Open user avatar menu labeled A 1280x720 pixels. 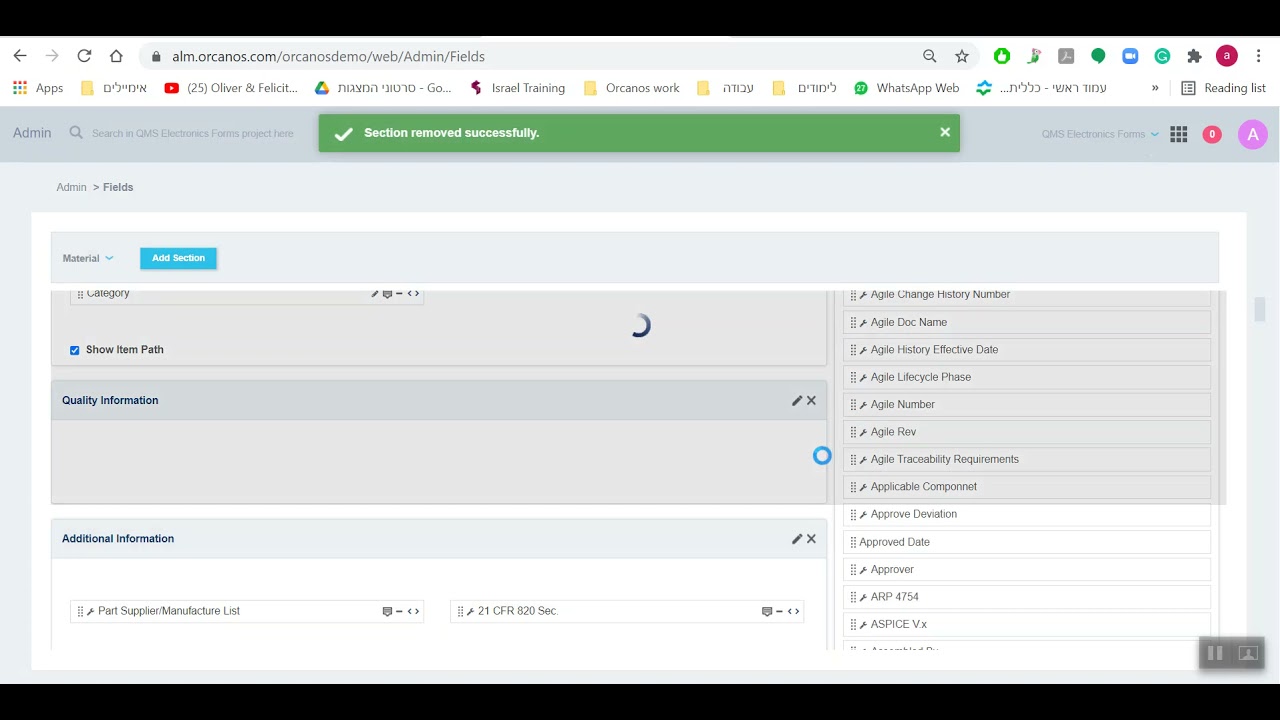(x=1253, y=134)
